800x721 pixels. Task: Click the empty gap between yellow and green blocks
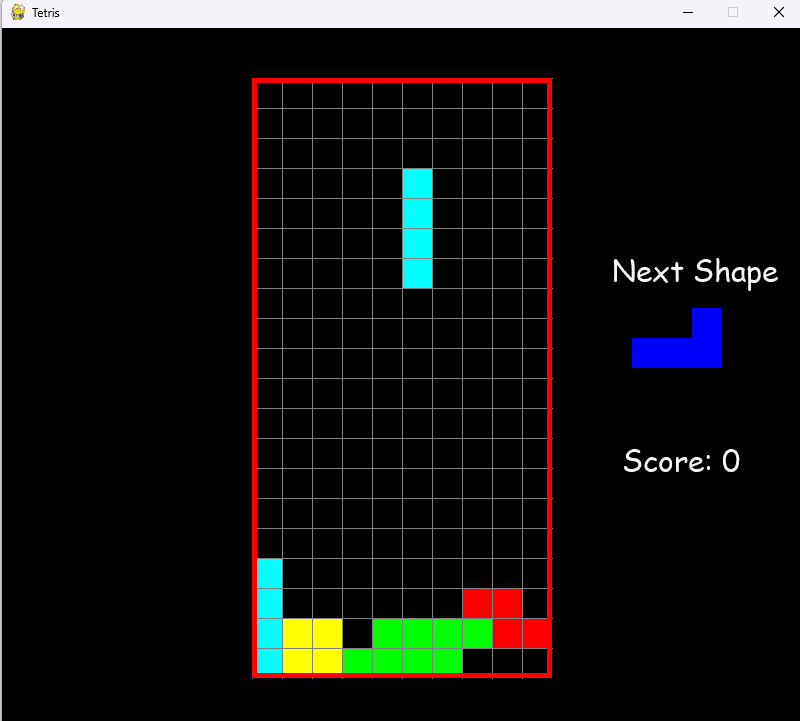357,633
